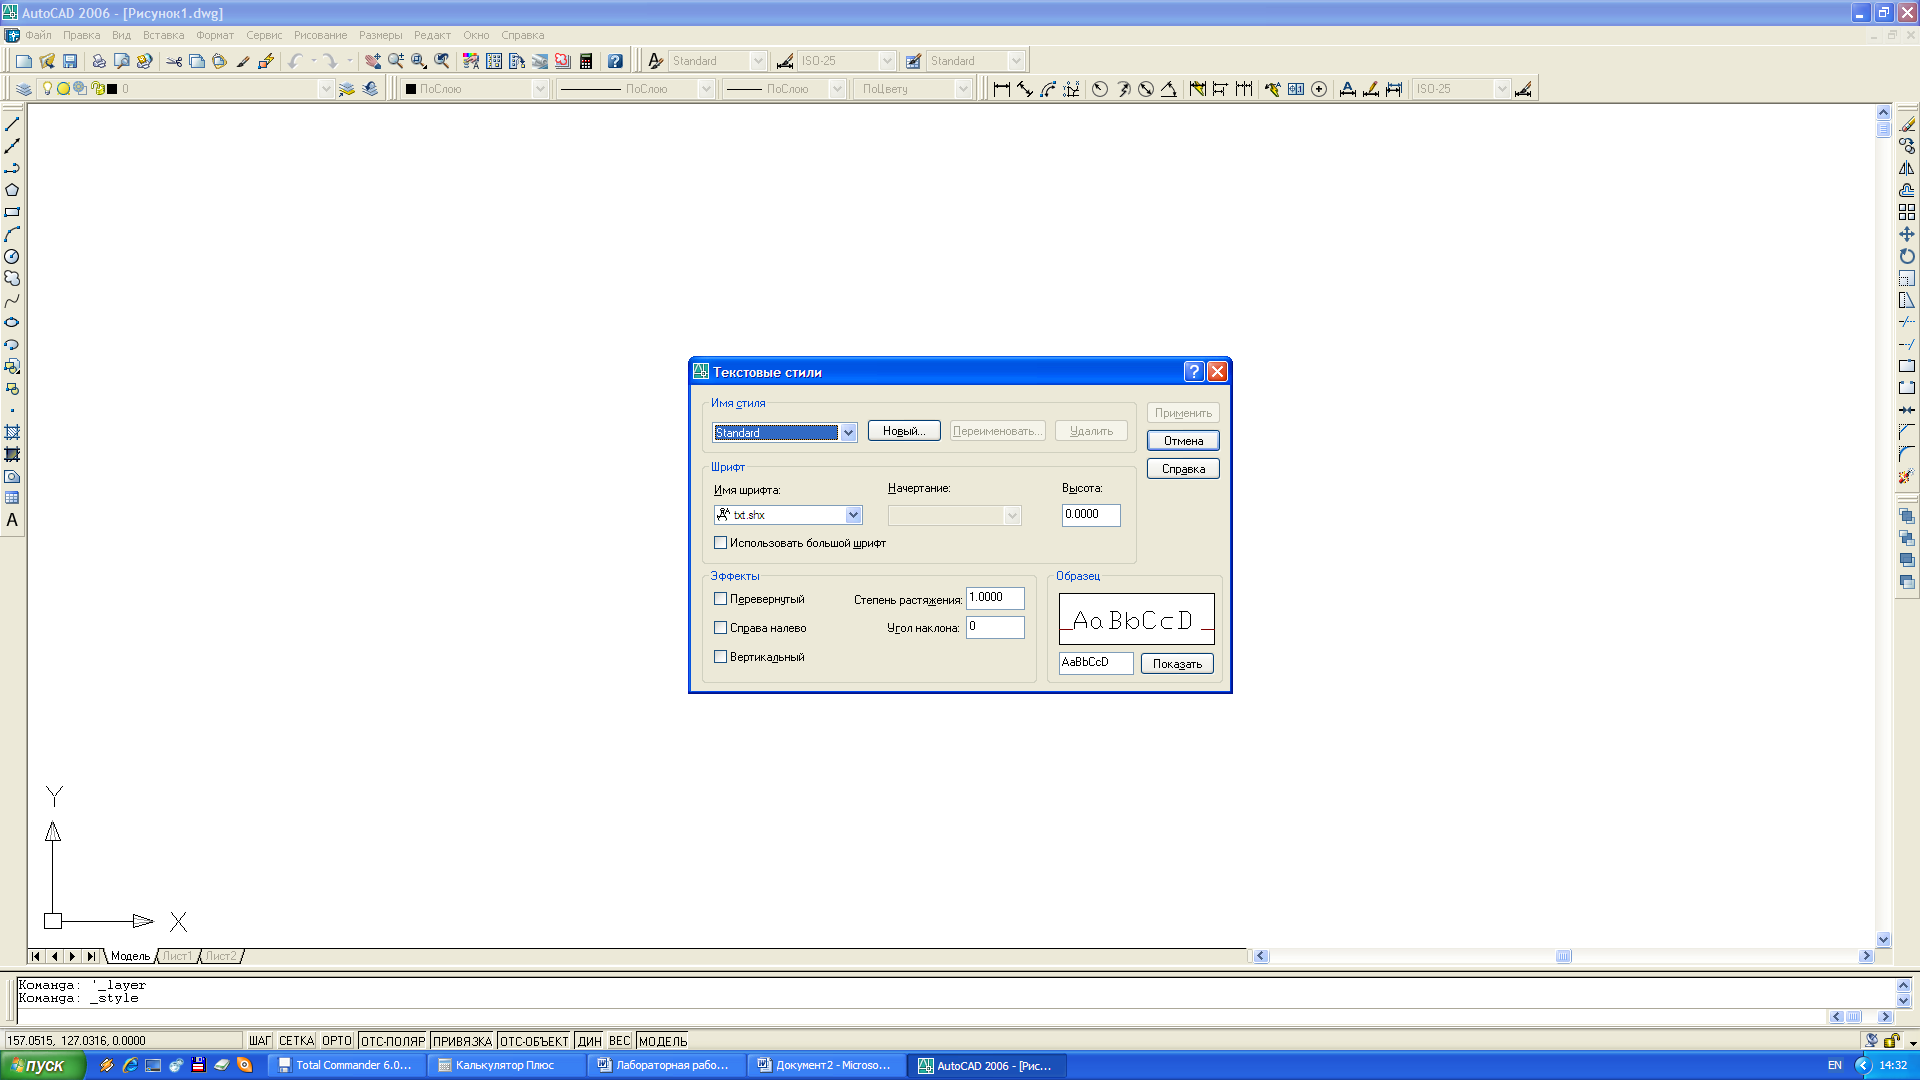The image size is (1920, 1080).
Task: Select the Multiline Text A tool
Action: pos(12,520)
